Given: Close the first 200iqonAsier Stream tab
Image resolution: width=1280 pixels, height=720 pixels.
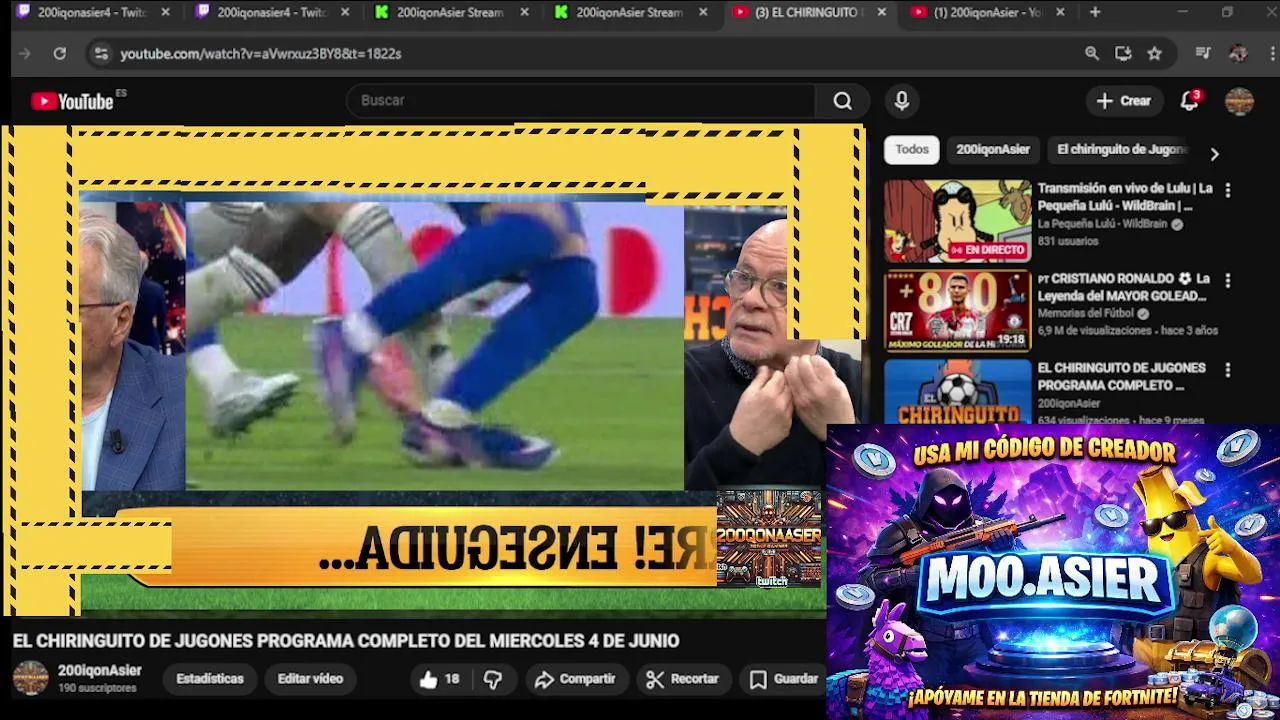Looking at the screenshot, I should [x=523, y=12].
